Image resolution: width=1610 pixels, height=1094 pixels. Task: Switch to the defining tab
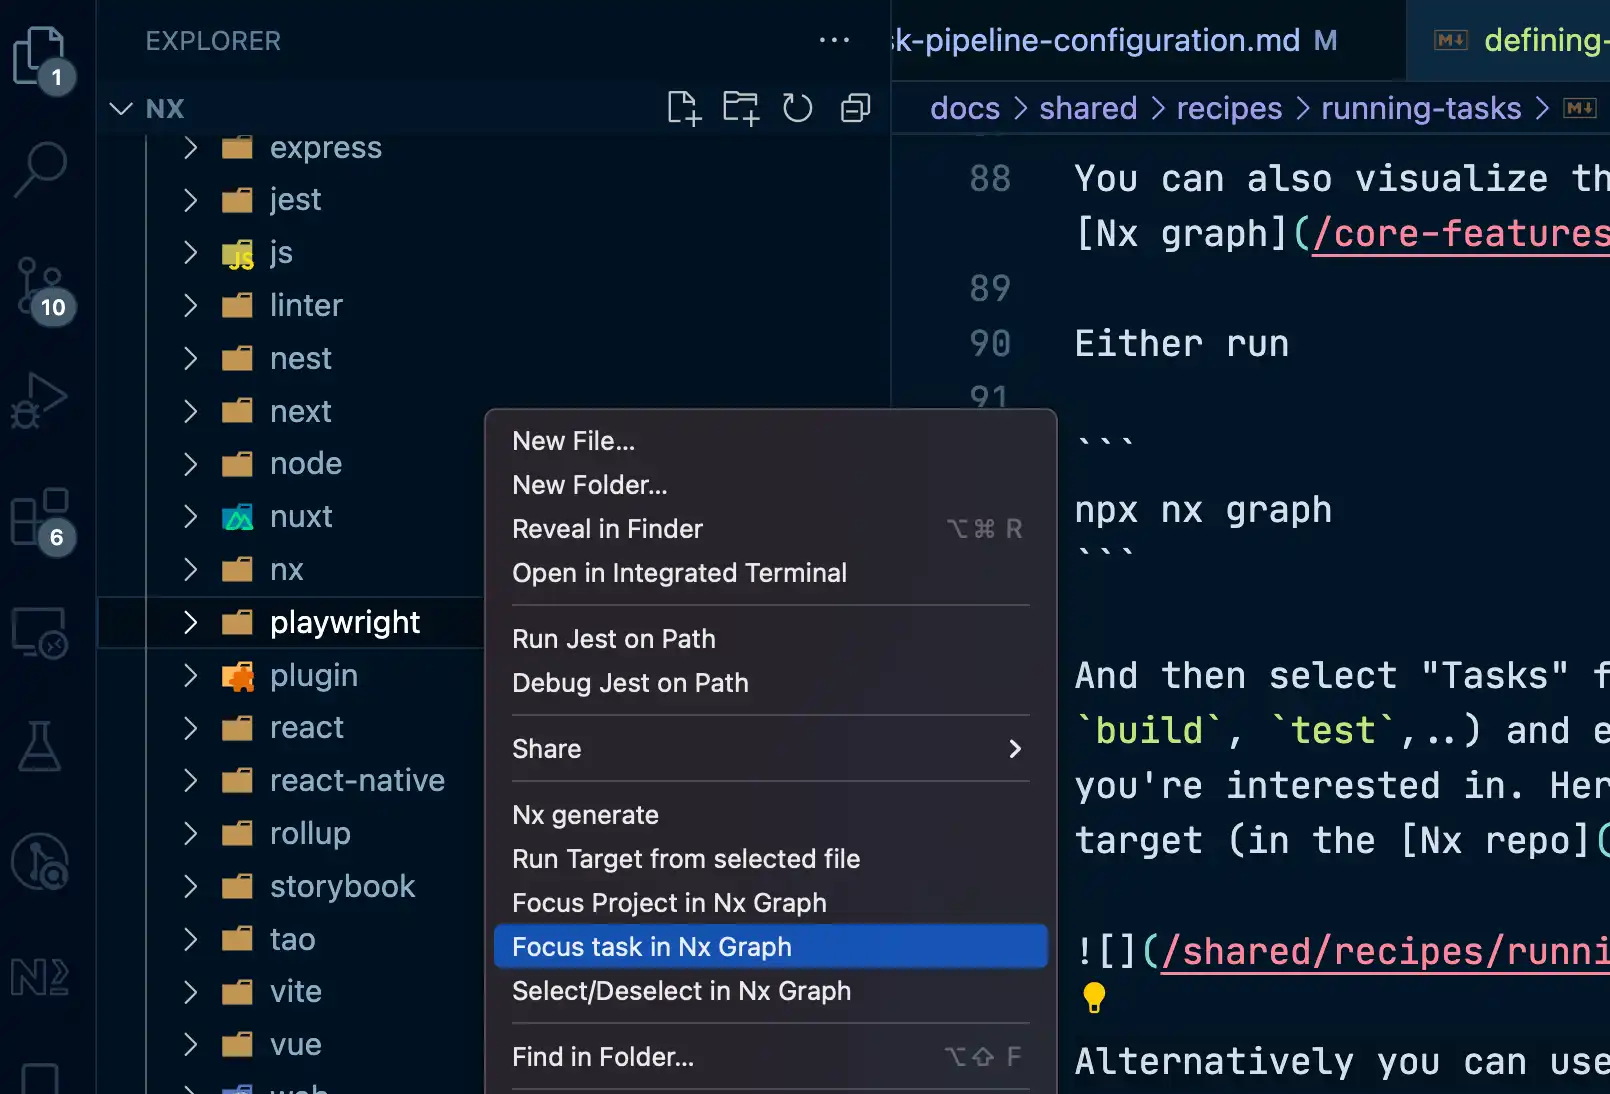[1540, 40]
